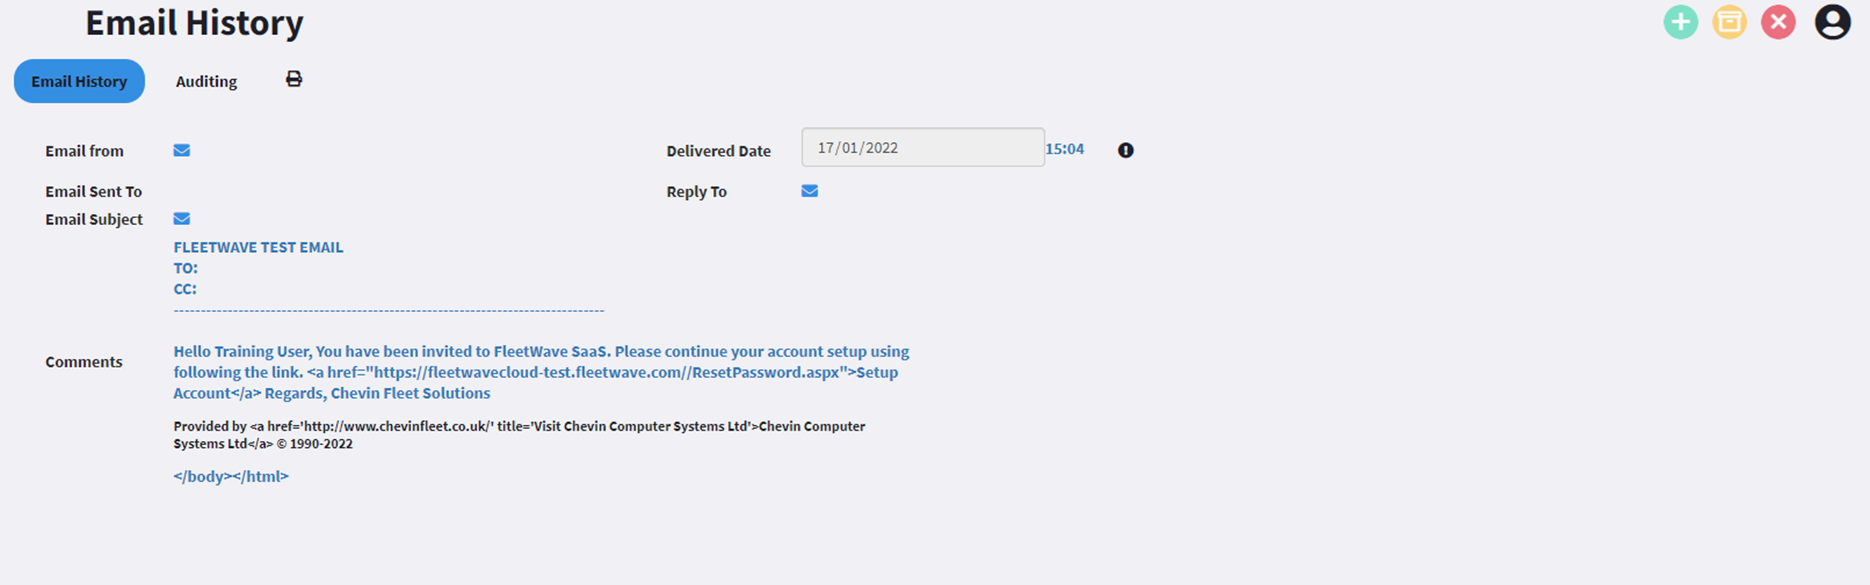This screenshot has width=1870, height=585.
Task: Click the FLEETWAVE TEST EMAIL subject text
Action: (258, 247)
